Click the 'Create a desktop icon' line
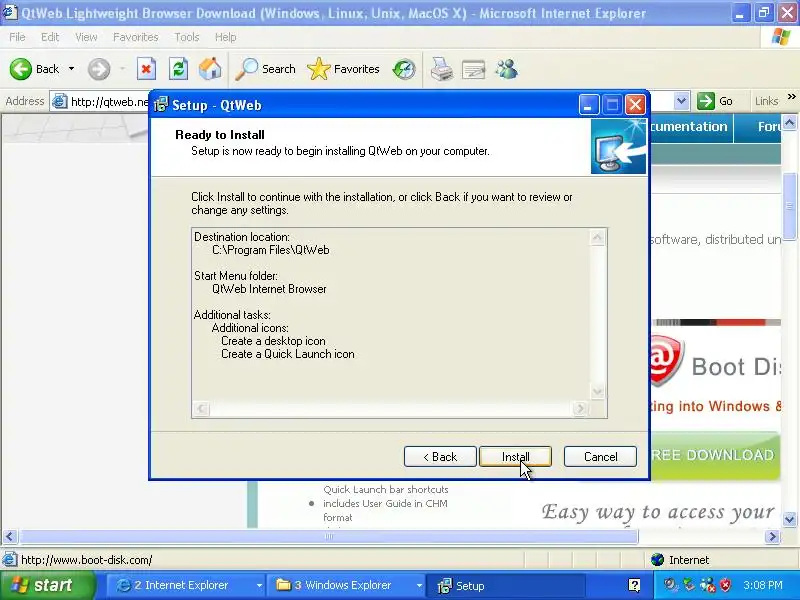Image resolution: width=800 pixels, height=600 pixels. [273, 341]
